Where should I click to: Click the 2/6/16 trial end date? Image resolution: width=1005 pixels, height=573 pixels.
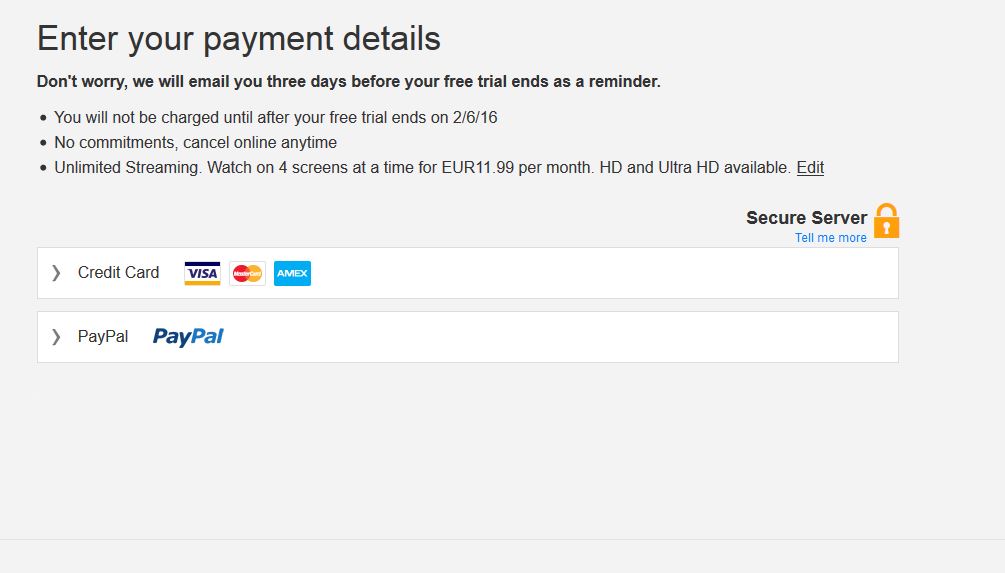[x=475, y=117]
